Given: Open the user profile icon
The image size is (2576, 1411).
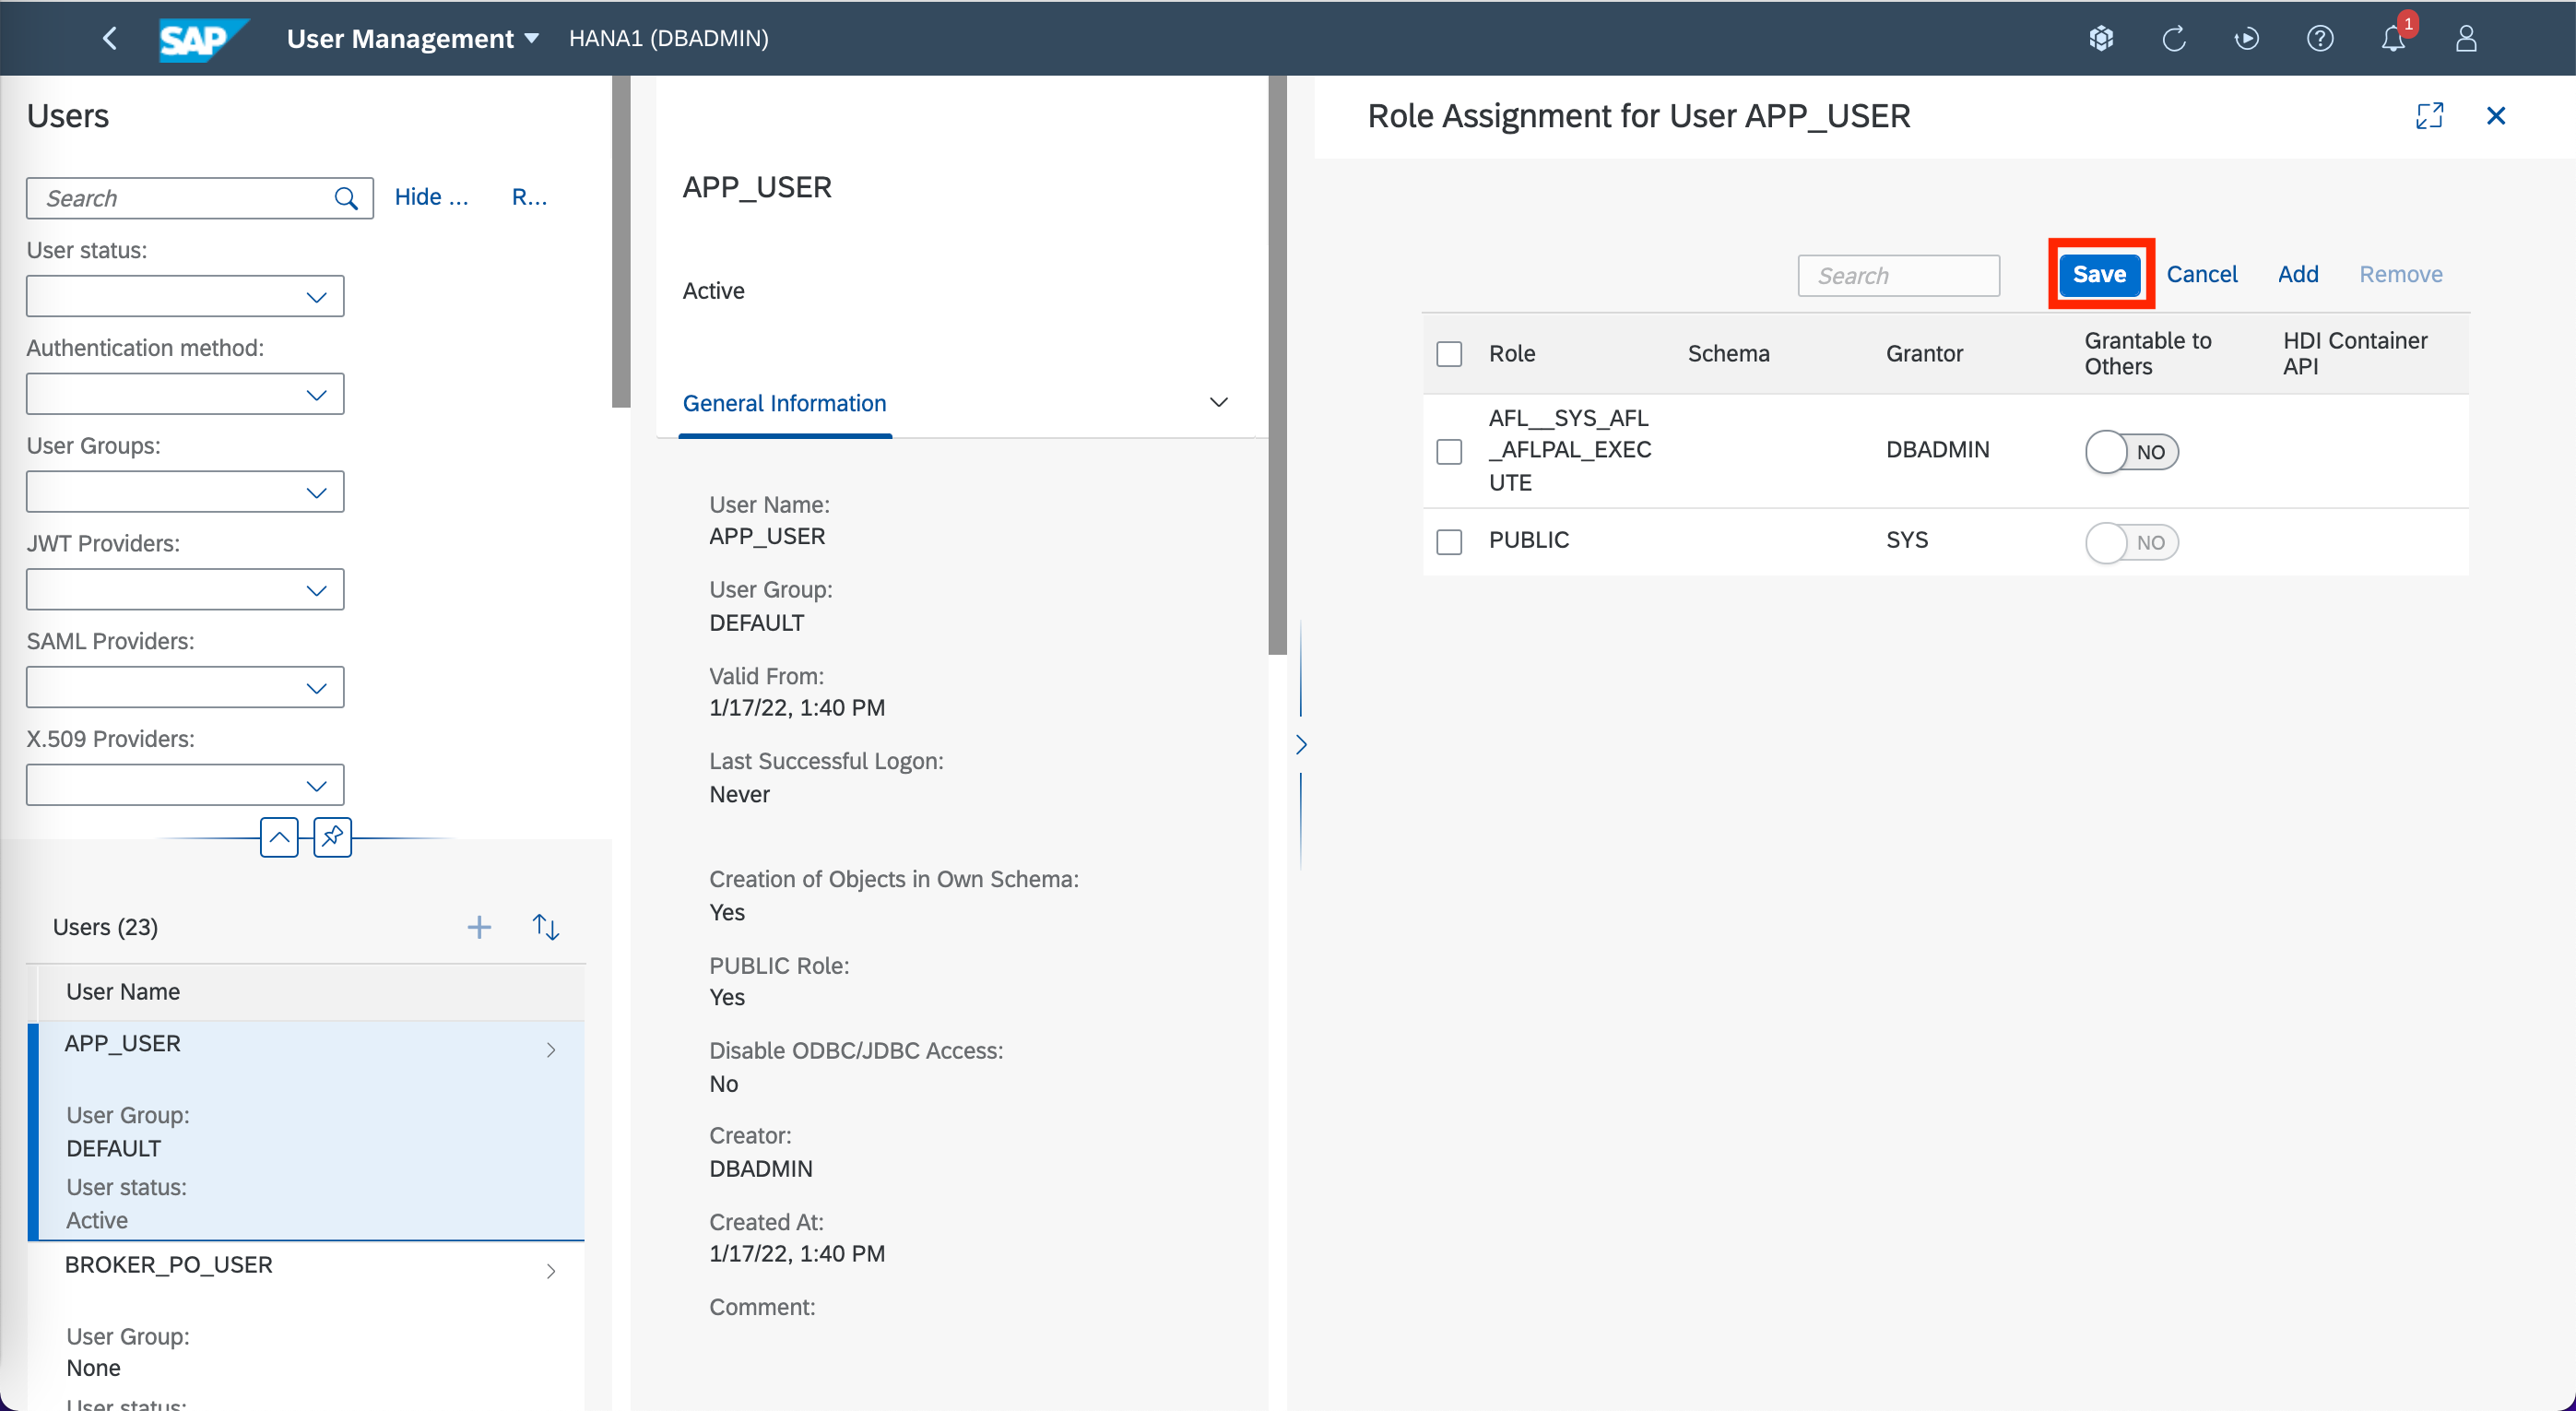Looking at the screenshot, I should [2465, 39].
